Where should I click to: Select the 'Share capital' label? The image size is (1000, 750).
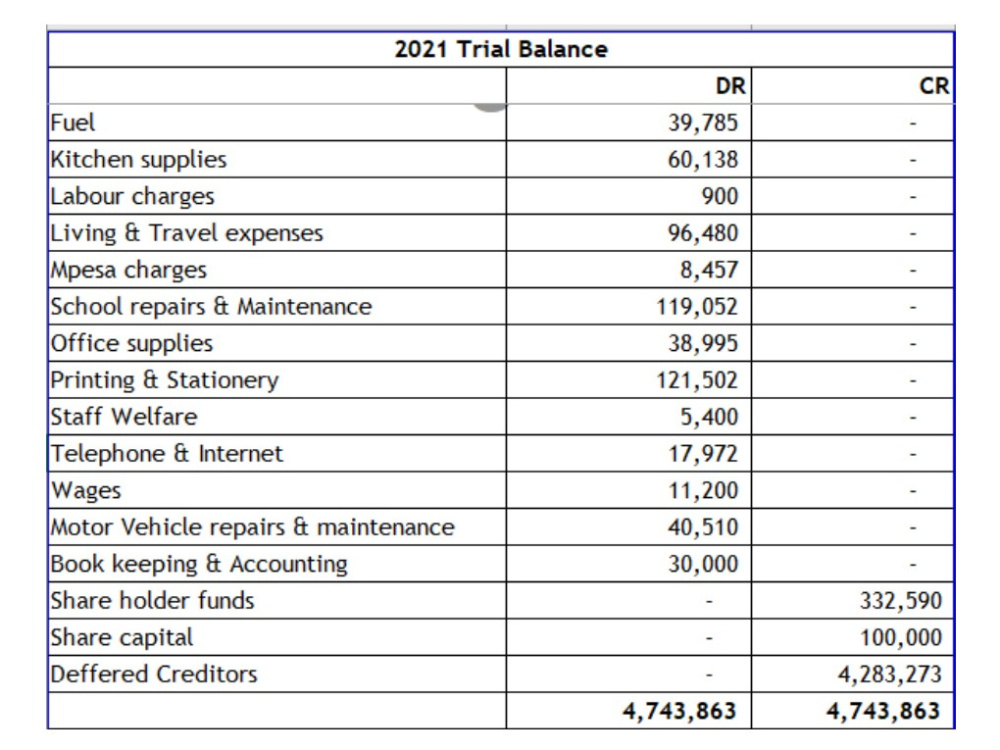121,638
